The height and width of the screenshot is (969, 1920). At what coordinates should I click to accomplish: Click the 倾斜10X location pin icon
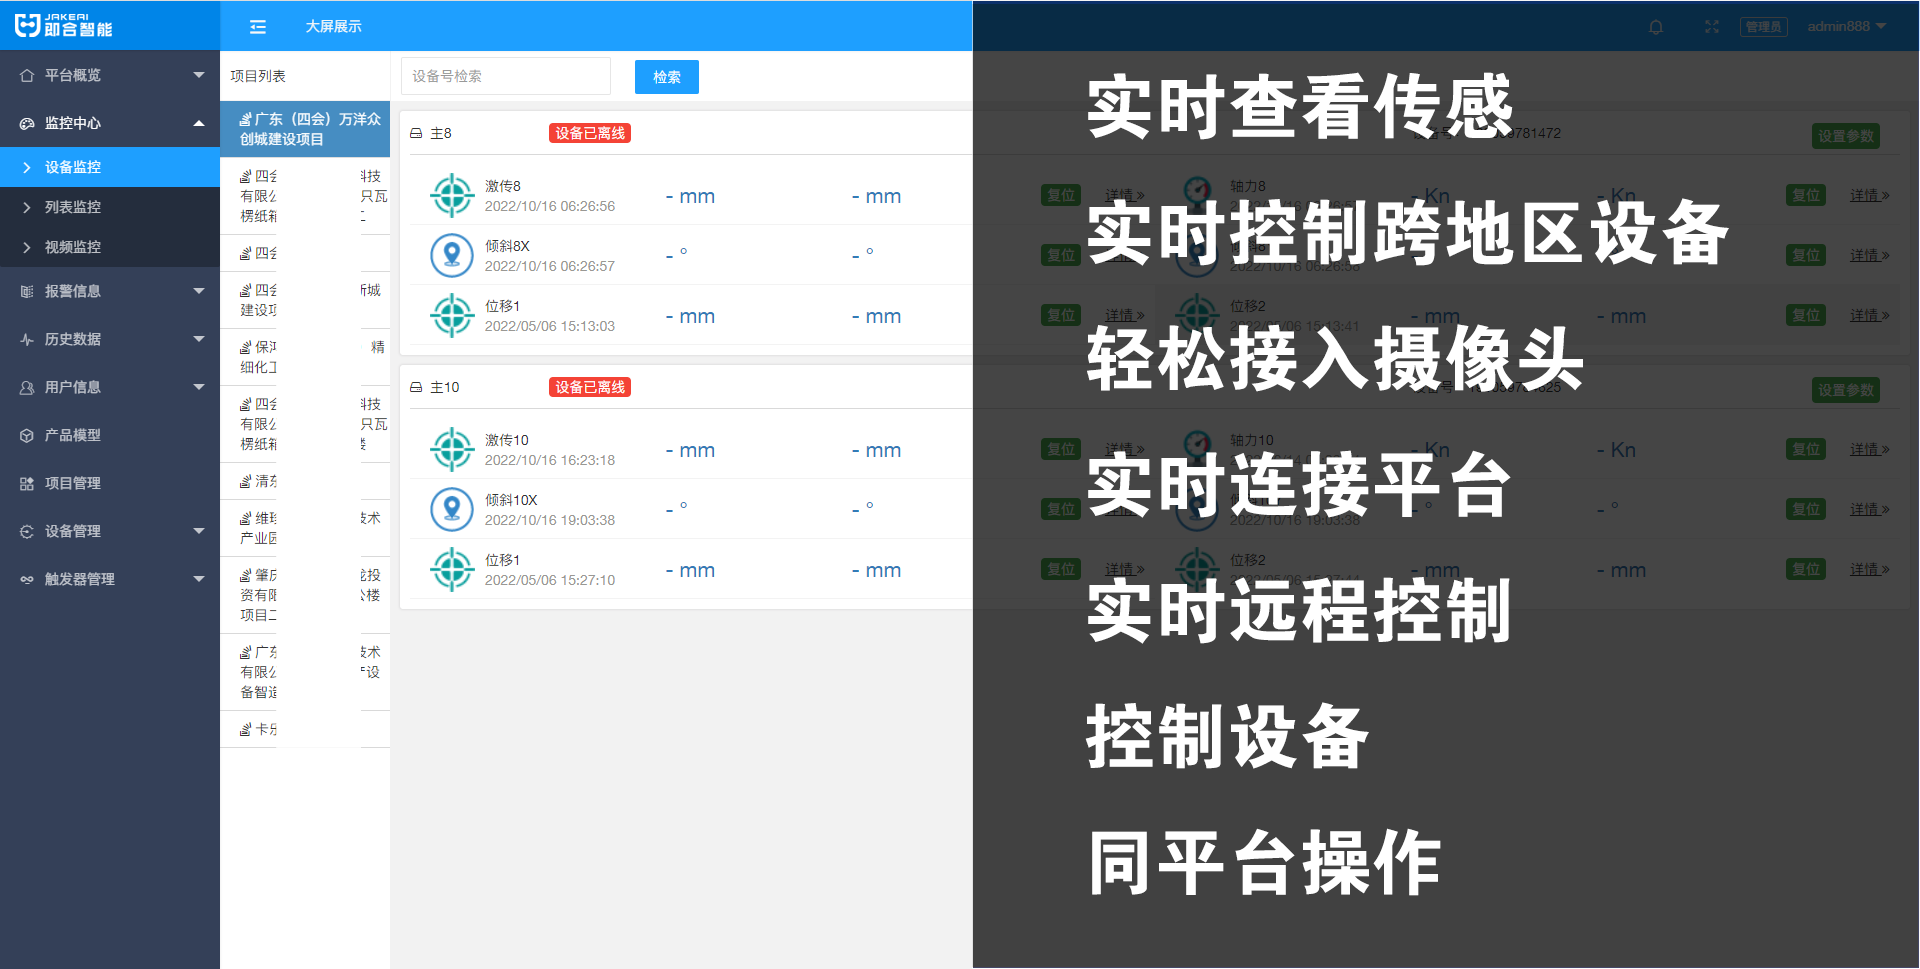click(452, 509)
